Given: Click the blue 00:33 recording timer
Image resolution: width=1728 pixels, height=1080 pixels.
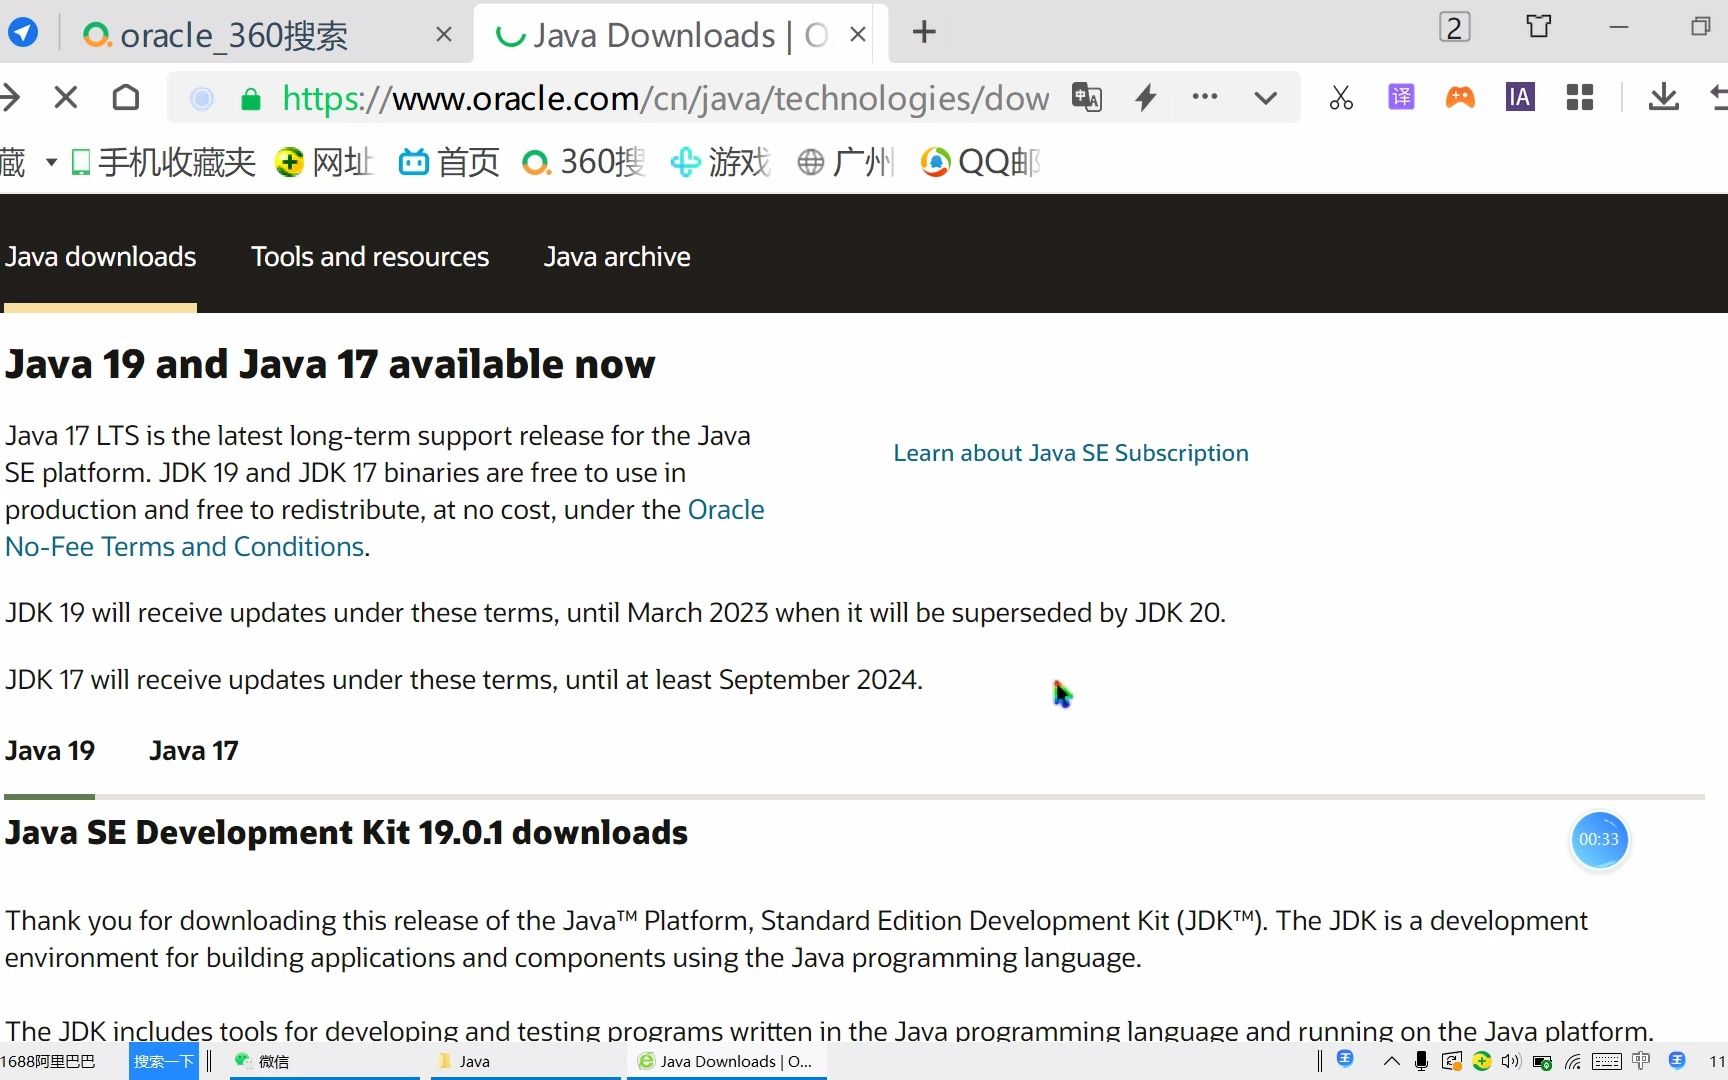Looking at the screenshot, I should coord(1599,840).
